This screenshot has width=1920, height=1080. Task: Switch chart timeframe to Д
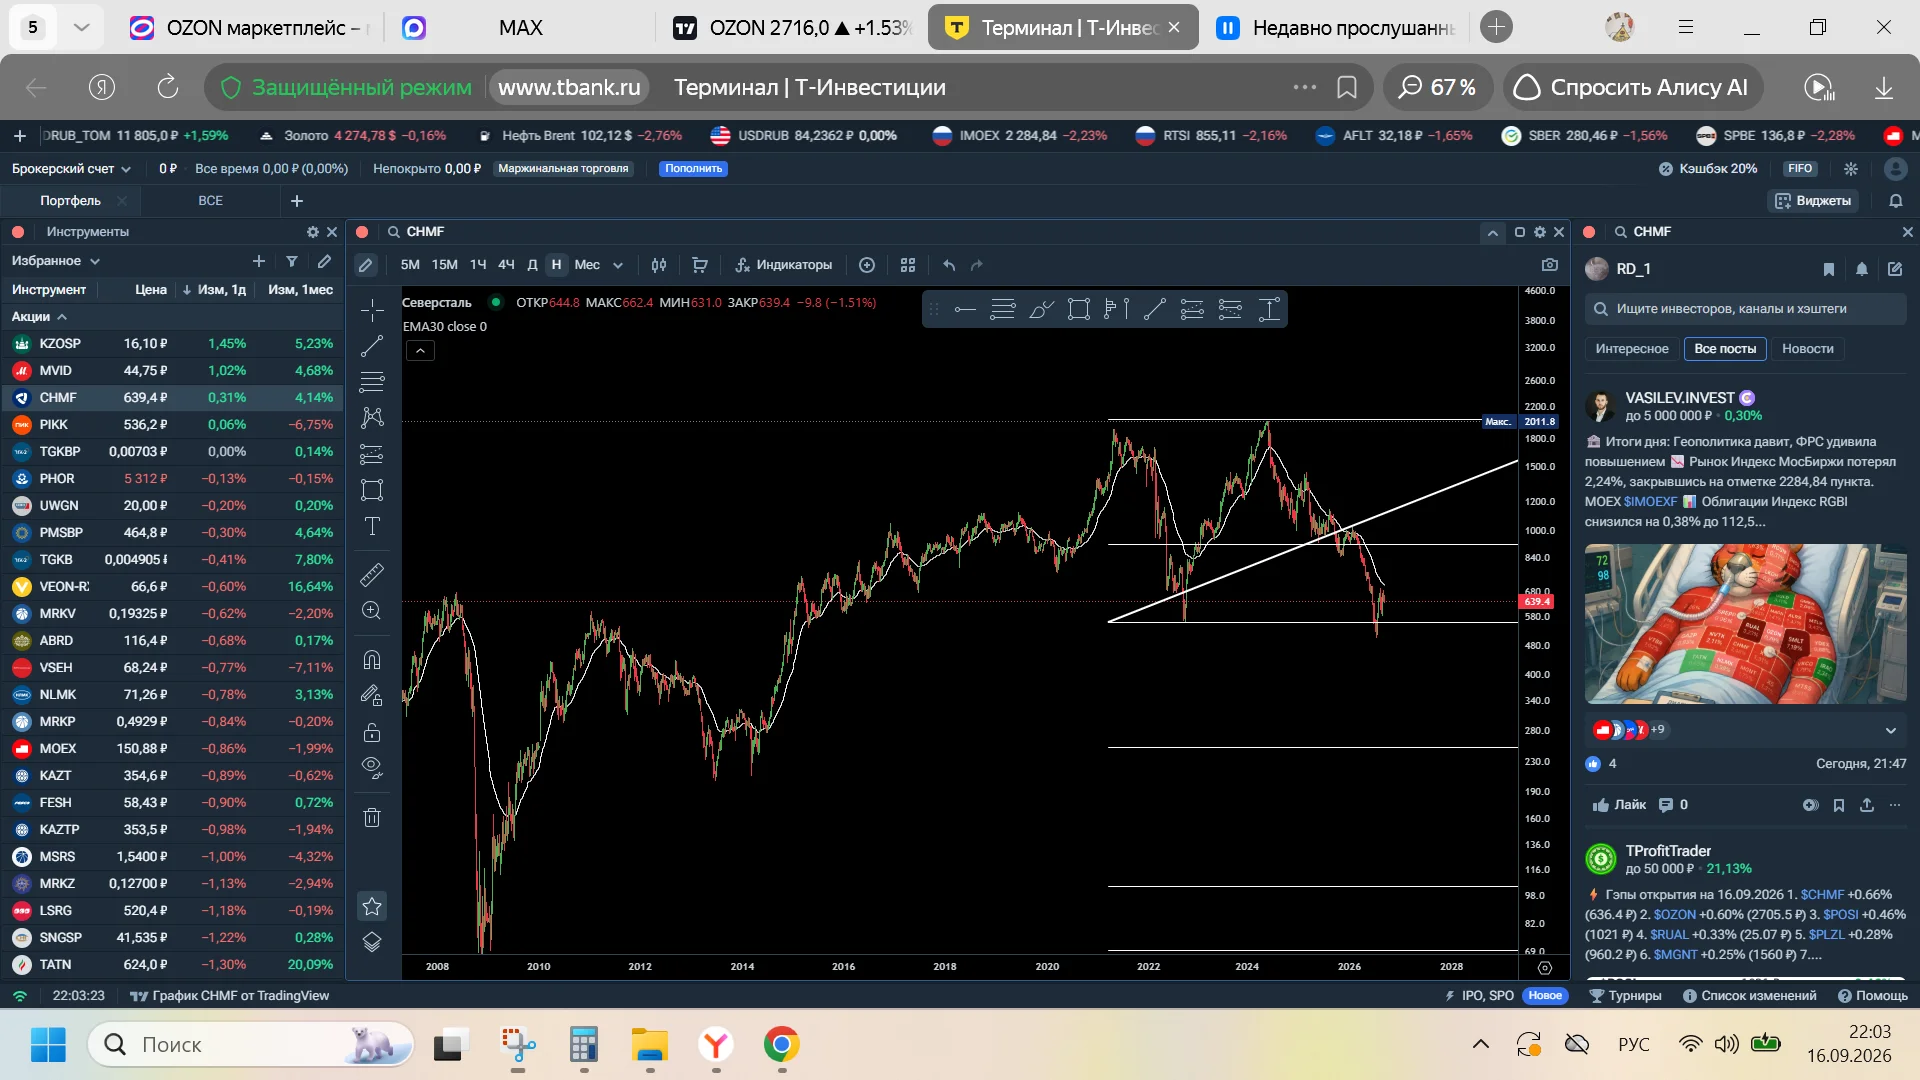coord(532,265)
